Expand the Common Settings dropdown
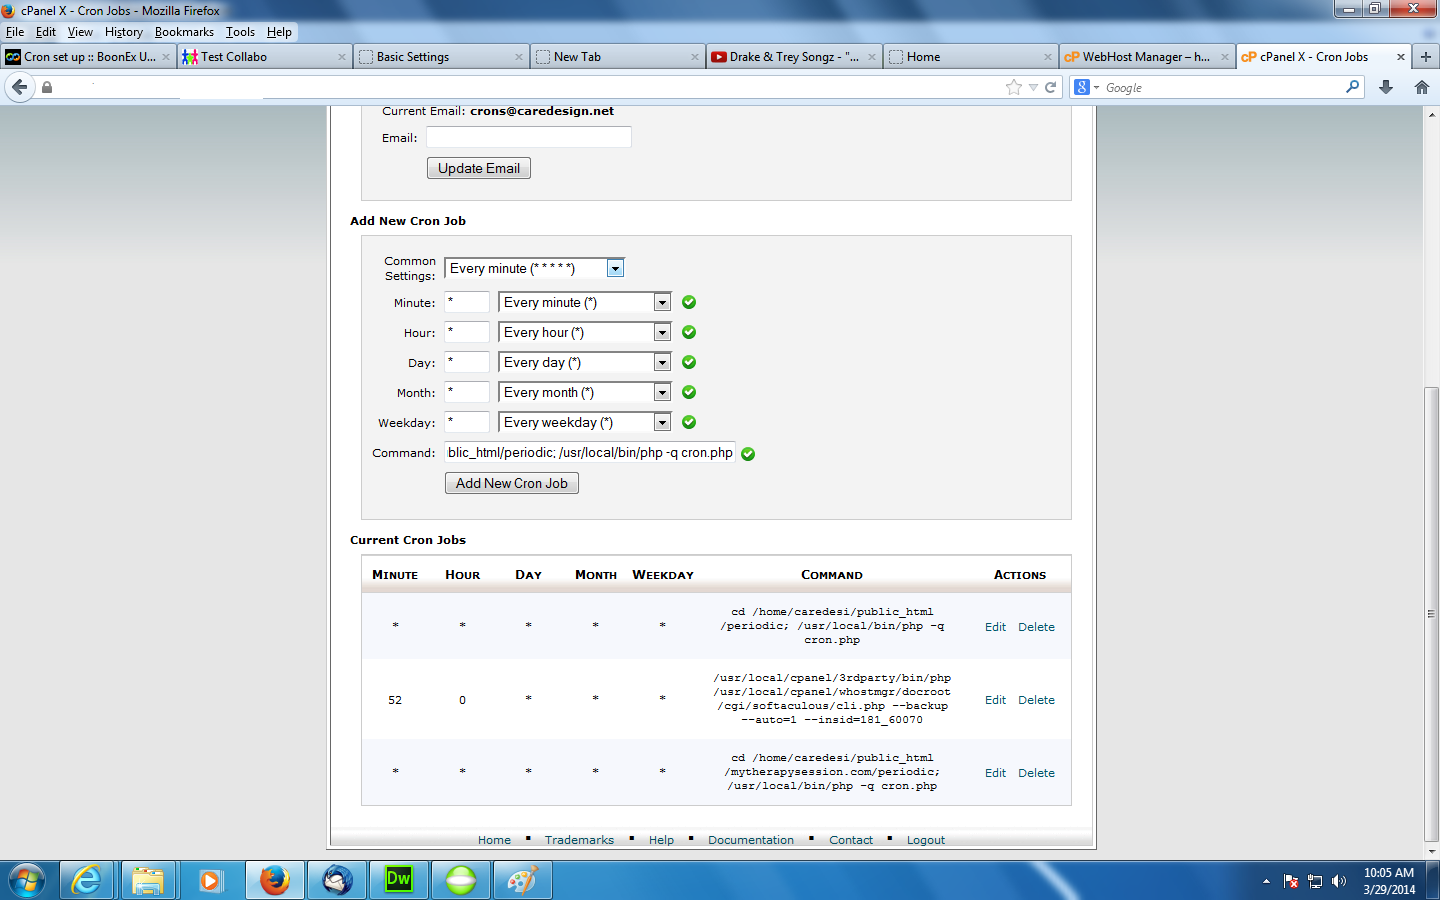This screenshot has height=900, width=1440. (x=615, y=268)
